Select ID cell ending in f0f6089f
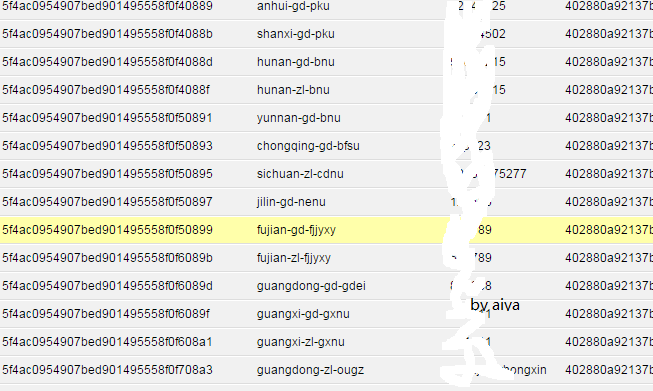 [106, 314]
